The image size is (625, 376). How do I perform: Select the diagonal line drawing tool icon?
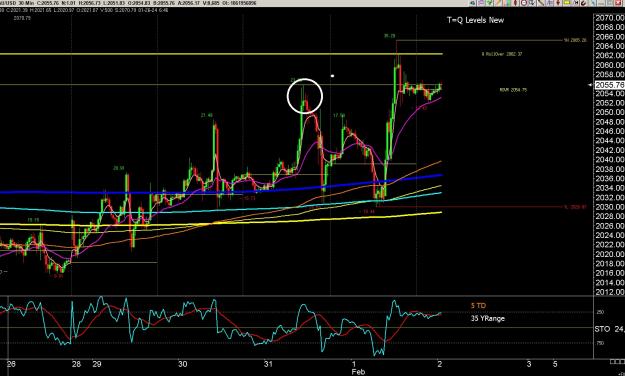[541, 2]
